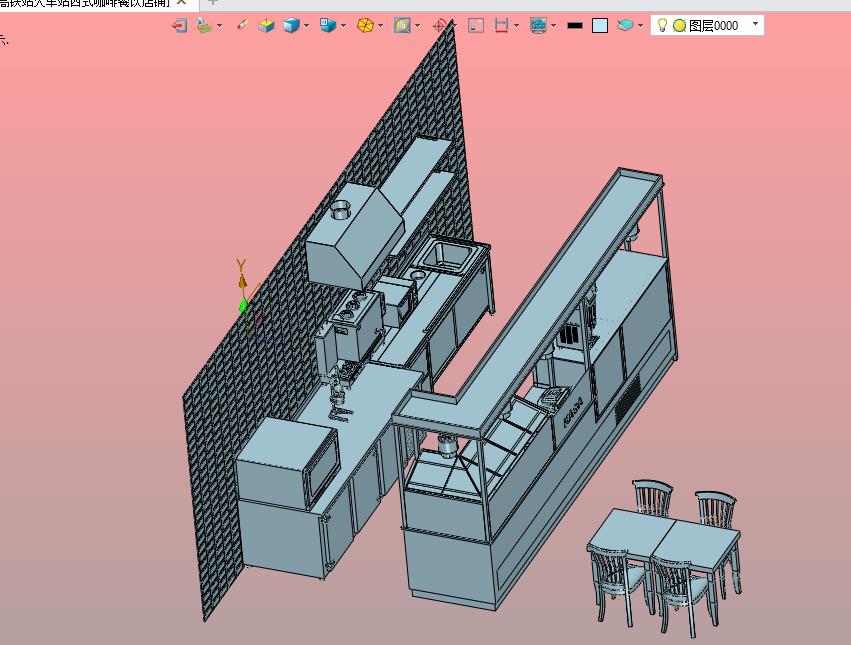Screen dimensions: 851x645
Task: Click the light blue face color swatch
Action: click(x=600, y=26)
